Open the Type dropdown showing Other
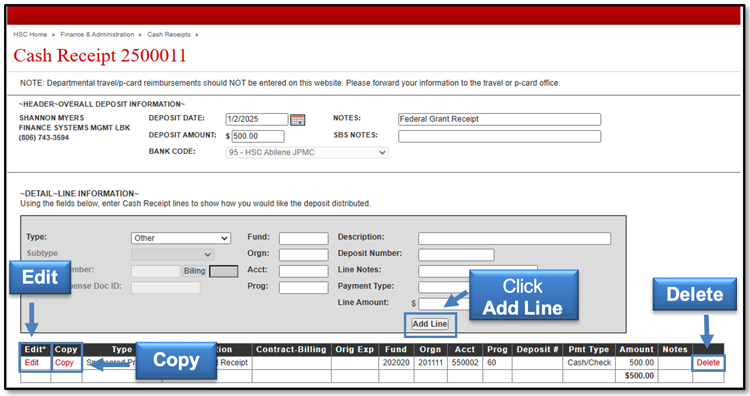 point(181,238)
